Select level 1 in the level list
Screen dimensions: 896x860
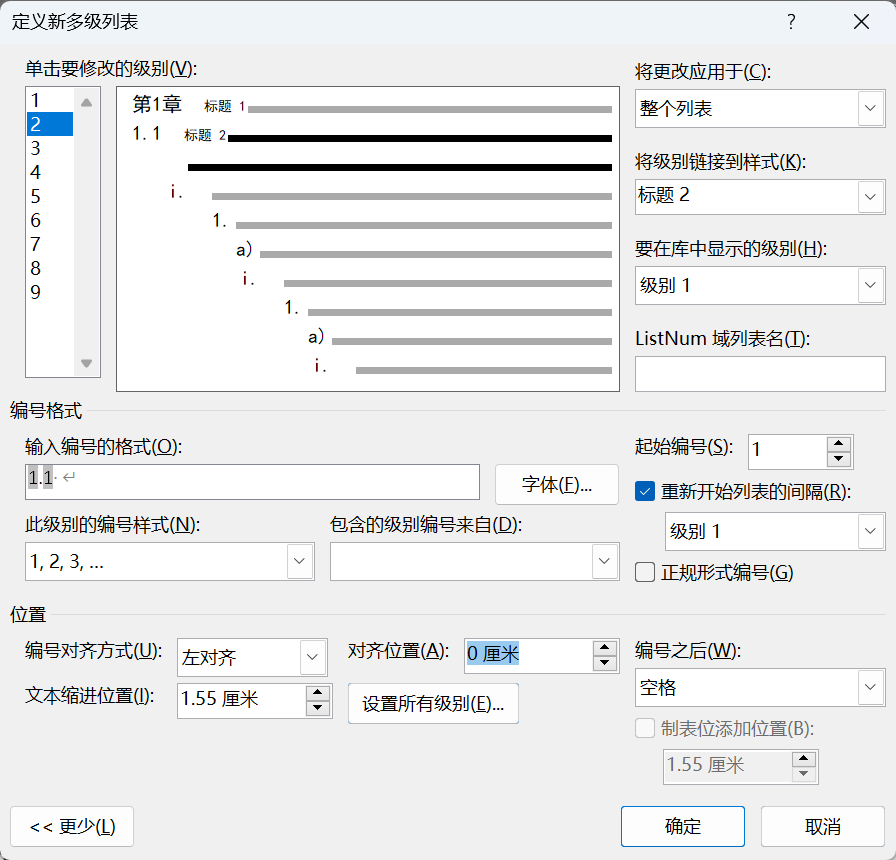tap(50, 100)
